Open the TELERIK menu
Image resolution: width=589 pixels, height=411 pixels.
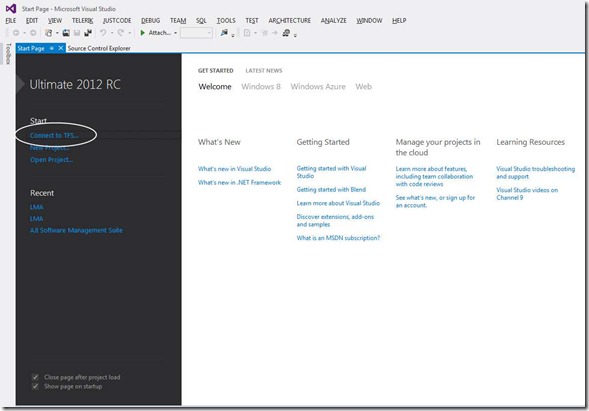(83, 21)
